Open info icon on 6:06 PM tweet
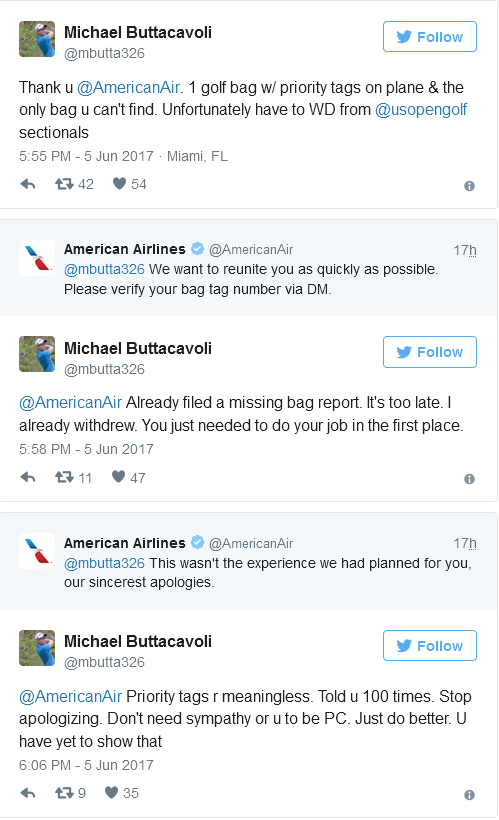 pyautogui.click(x=469, y=795)
